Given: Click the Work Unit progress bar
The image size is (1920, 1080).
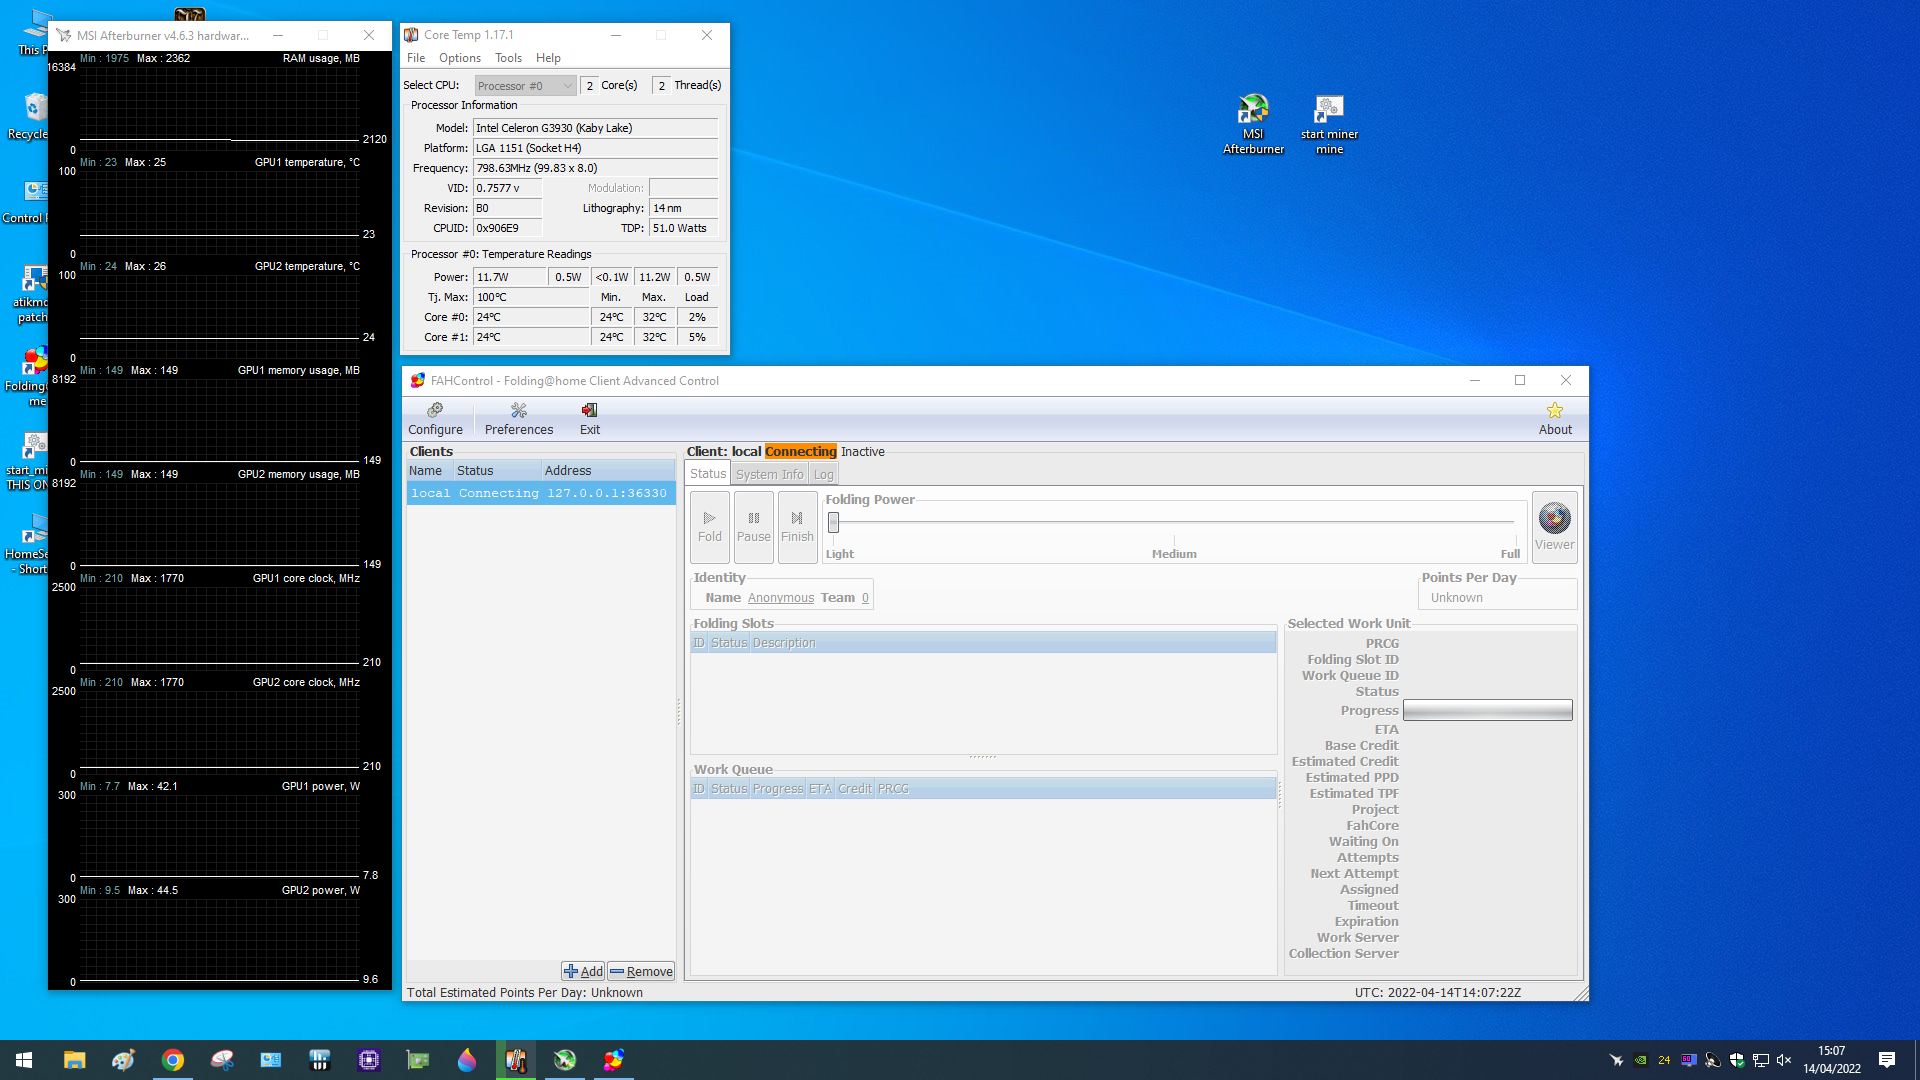Looking at the screenshot, I should coord(1487,710).
